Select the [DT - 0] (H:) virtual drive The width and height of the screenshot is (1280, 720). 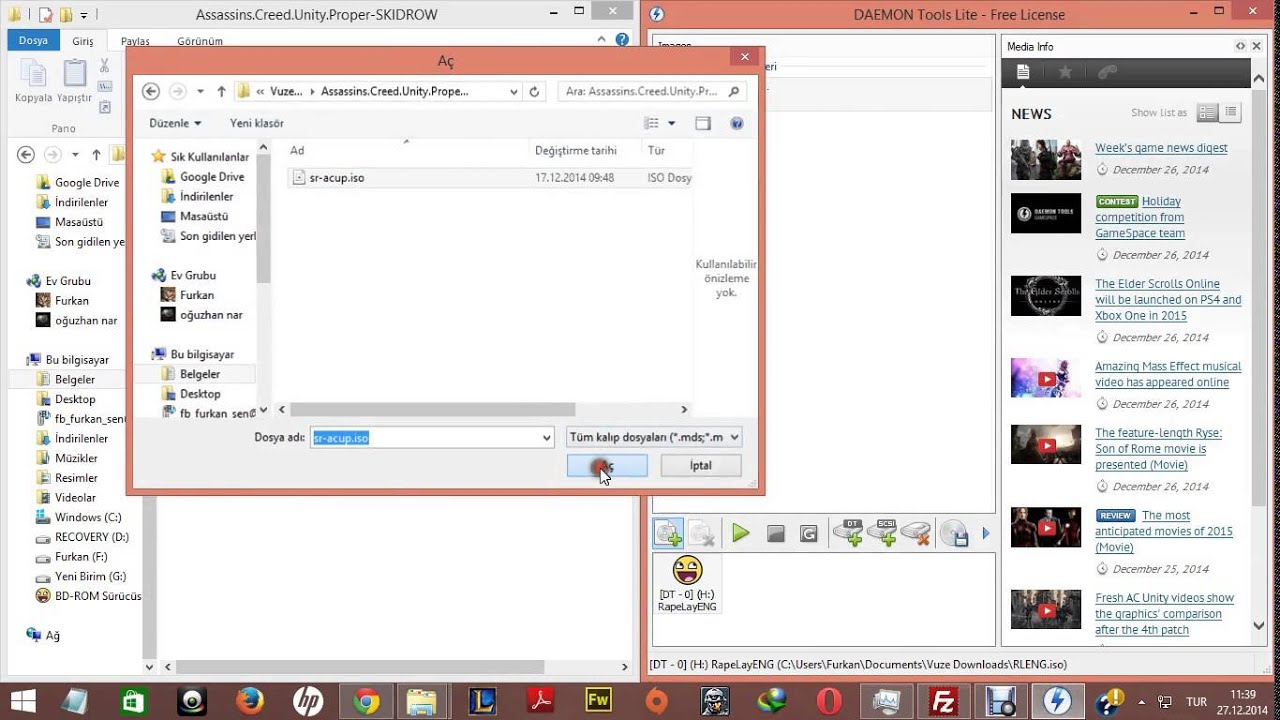pyautogui.click(x=687, y=583)
